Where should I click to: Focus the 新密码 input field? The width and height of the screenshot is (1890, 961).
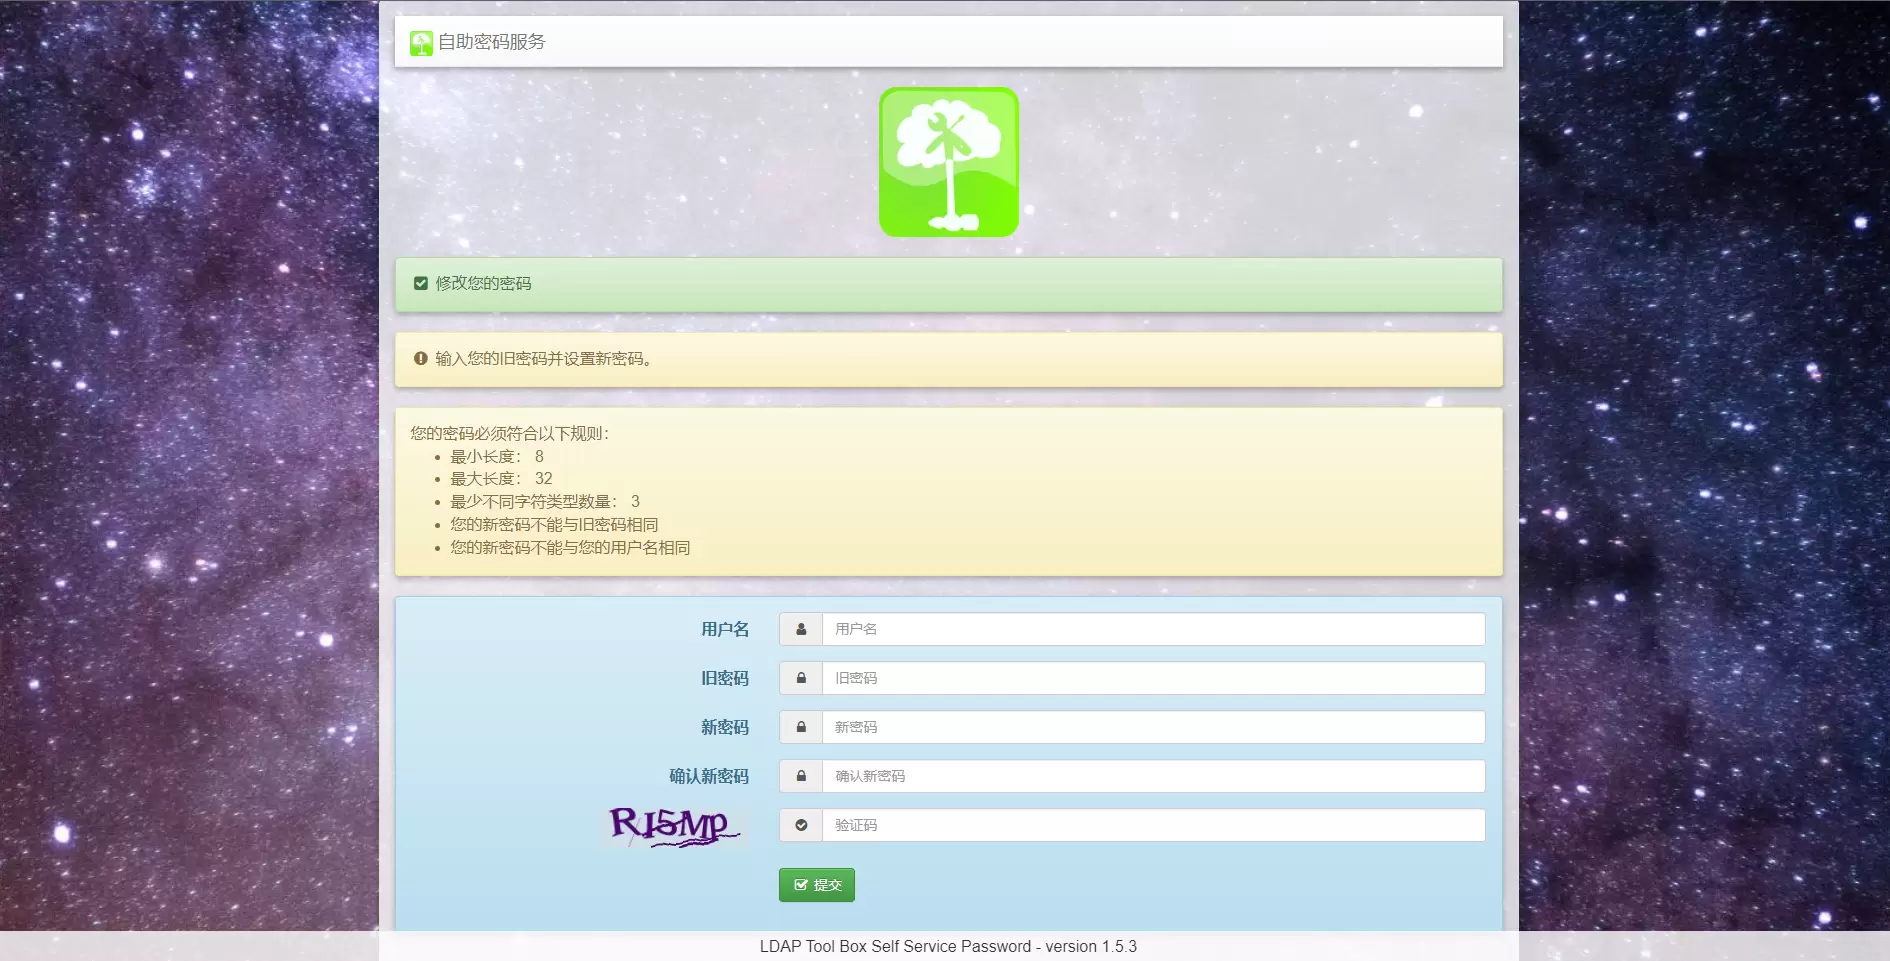click(1152, 728)
